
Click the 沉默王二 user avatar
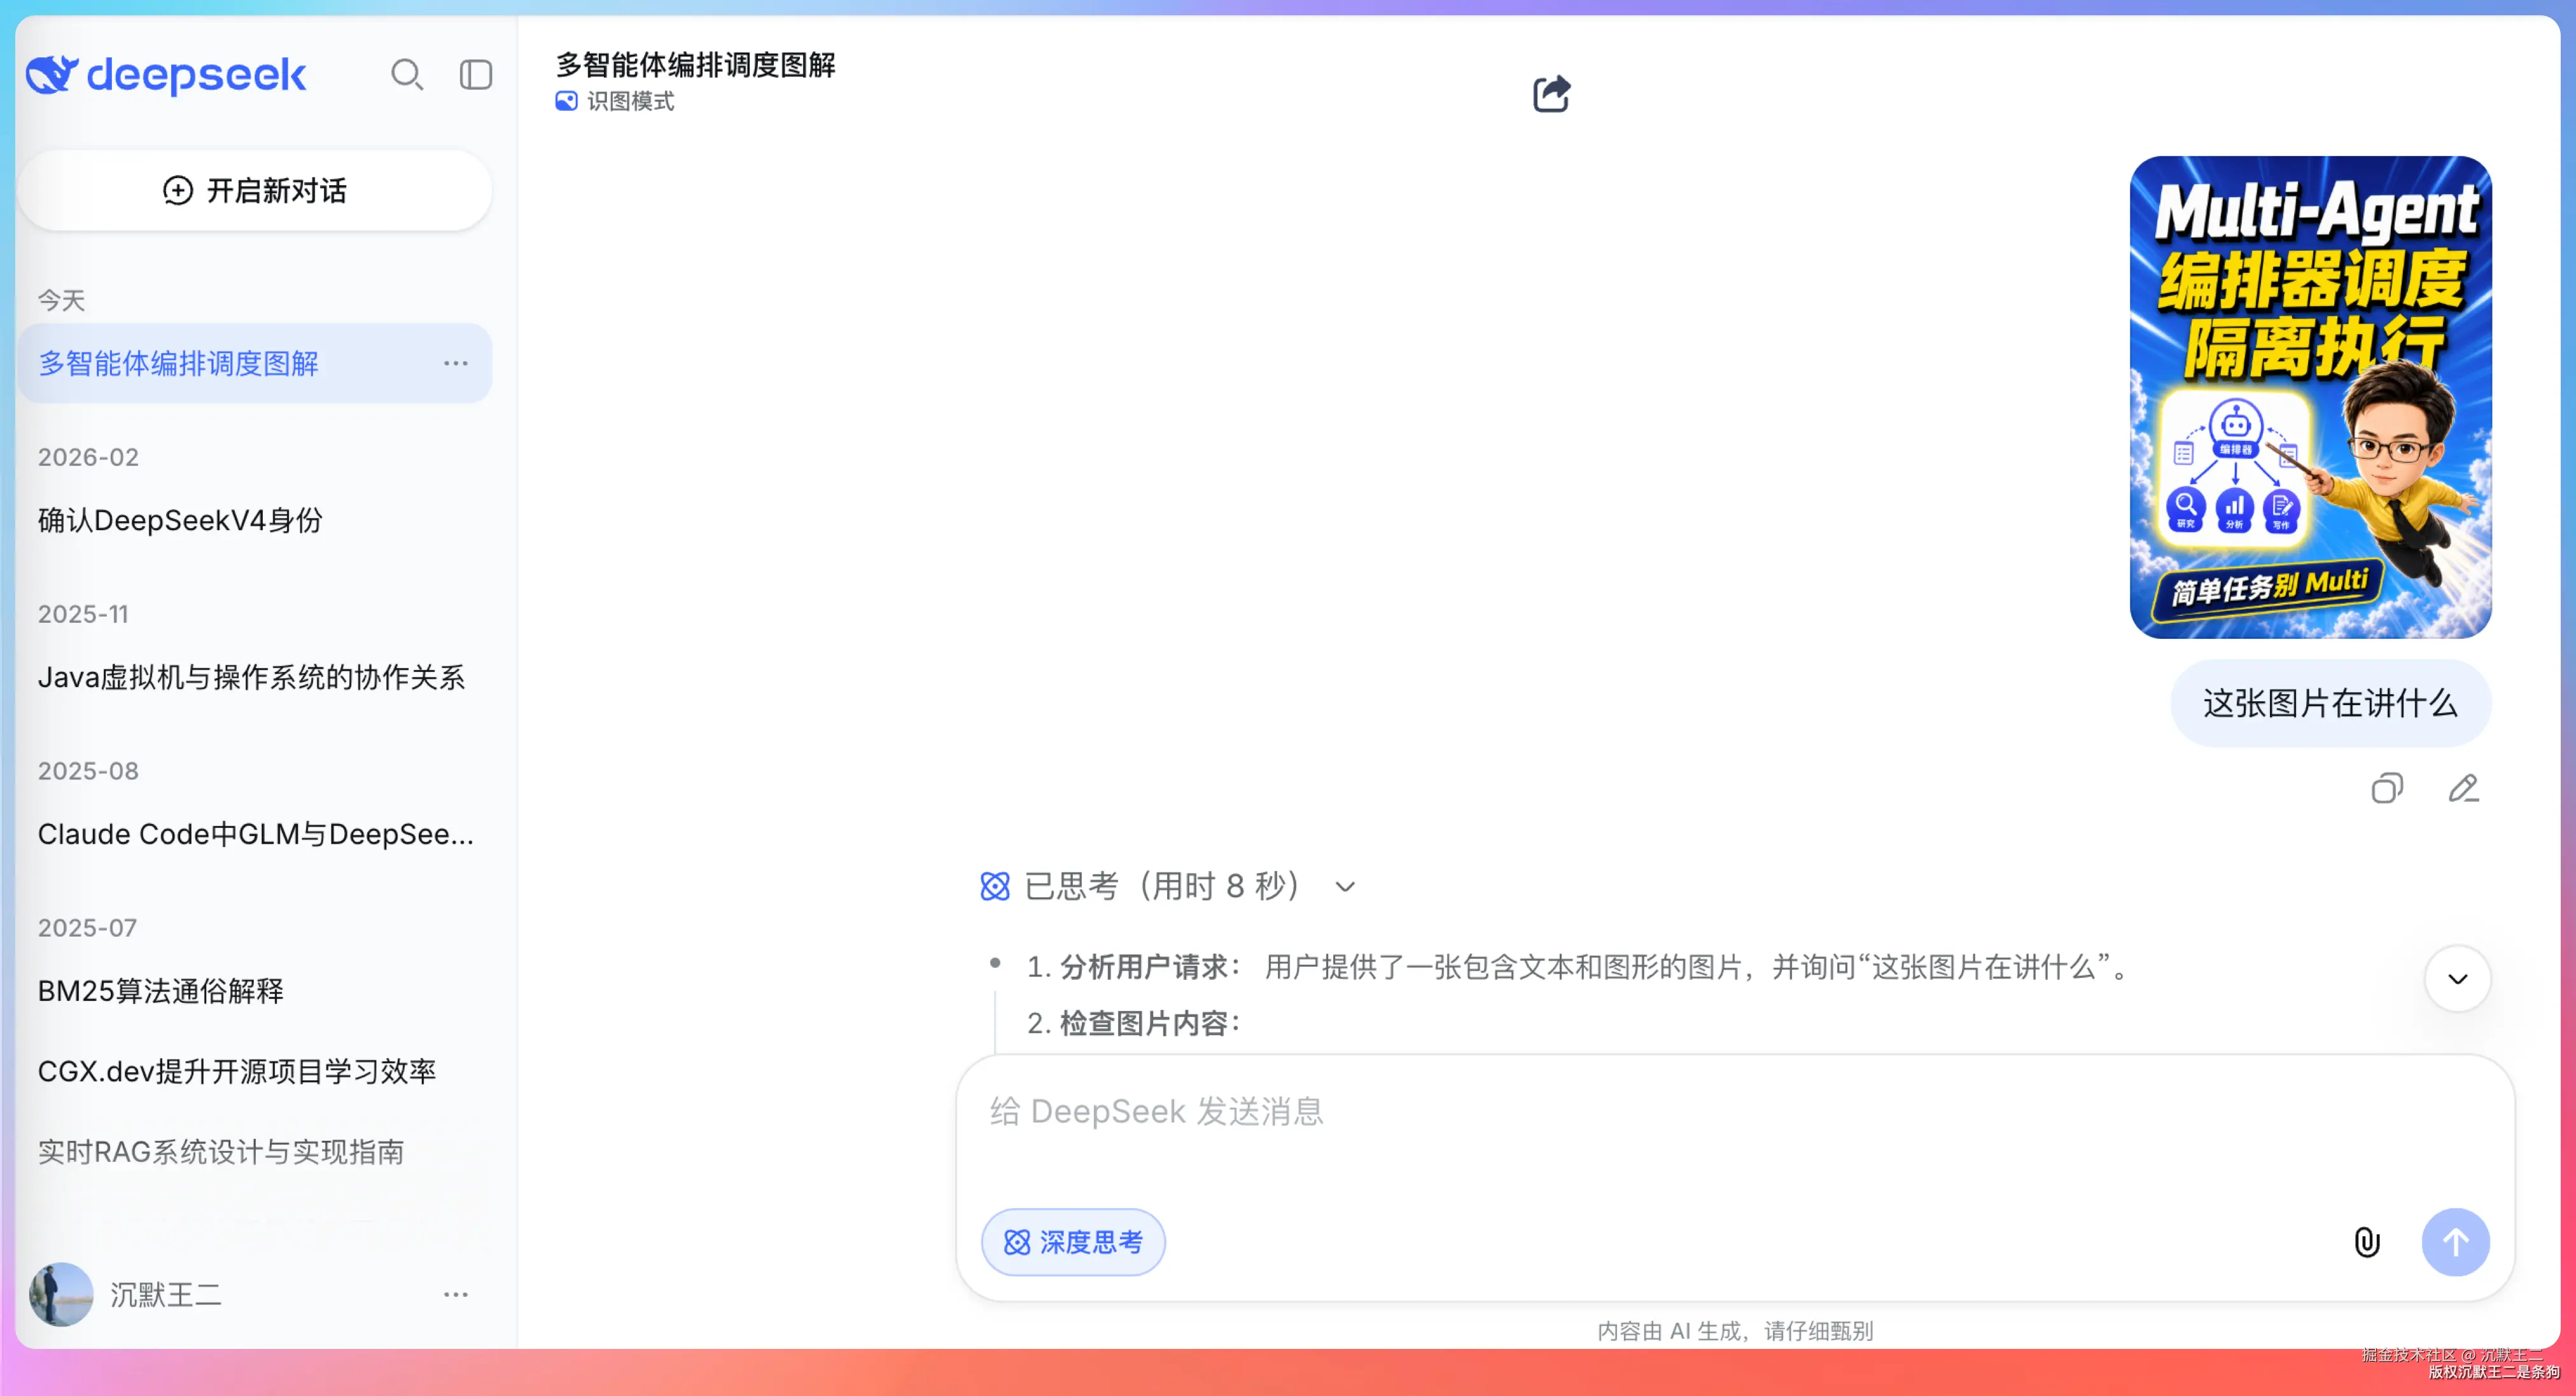tap(61, 1294)
